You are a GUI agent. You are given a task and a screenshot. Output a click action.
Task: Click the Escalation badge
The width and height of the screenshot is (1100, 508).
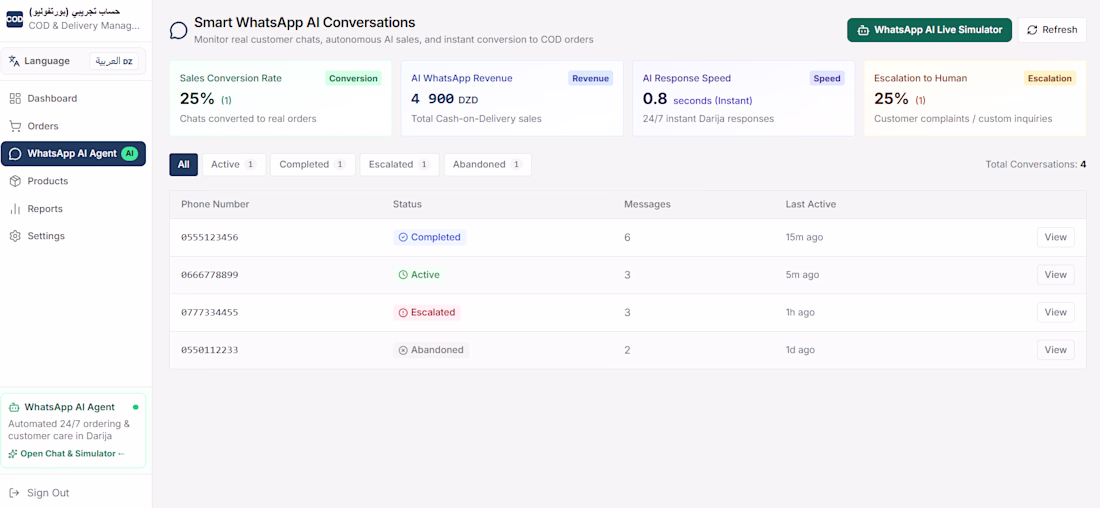(1049, 79)
